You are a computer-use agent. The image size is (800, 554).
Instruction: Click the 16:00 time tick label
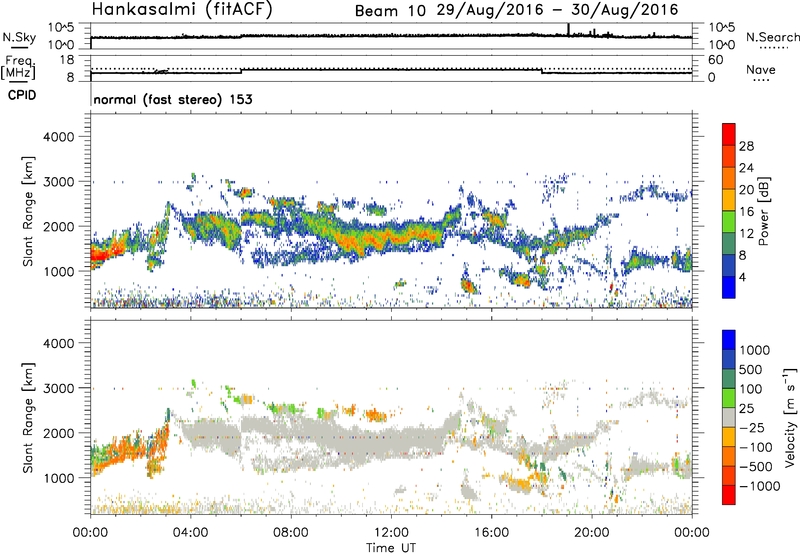(x=491, y=533)
